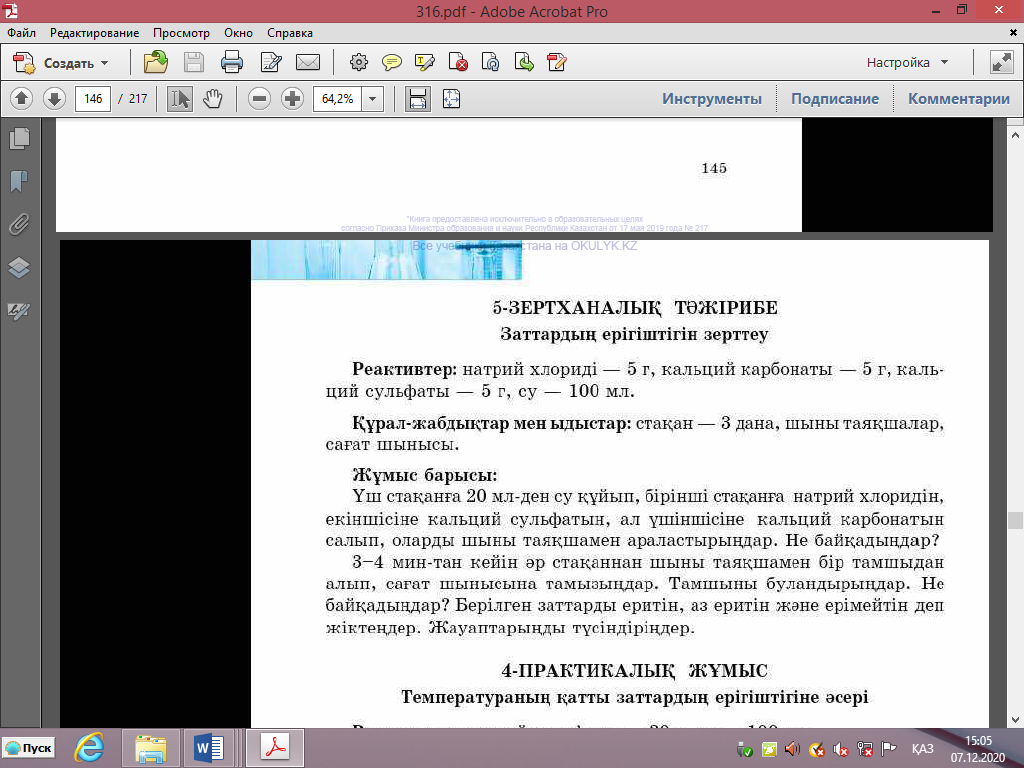Expand the zoom level dropdown arrow
The width and height of the screenshot is (1024, 768).
(x=372, y=99)
